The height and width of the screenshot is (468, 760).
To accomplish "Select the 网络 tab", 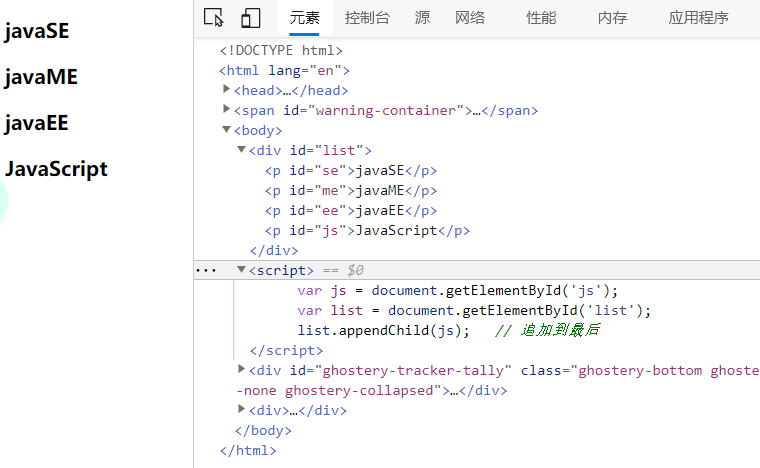I will pyautogui.click(x=470, y=17).
